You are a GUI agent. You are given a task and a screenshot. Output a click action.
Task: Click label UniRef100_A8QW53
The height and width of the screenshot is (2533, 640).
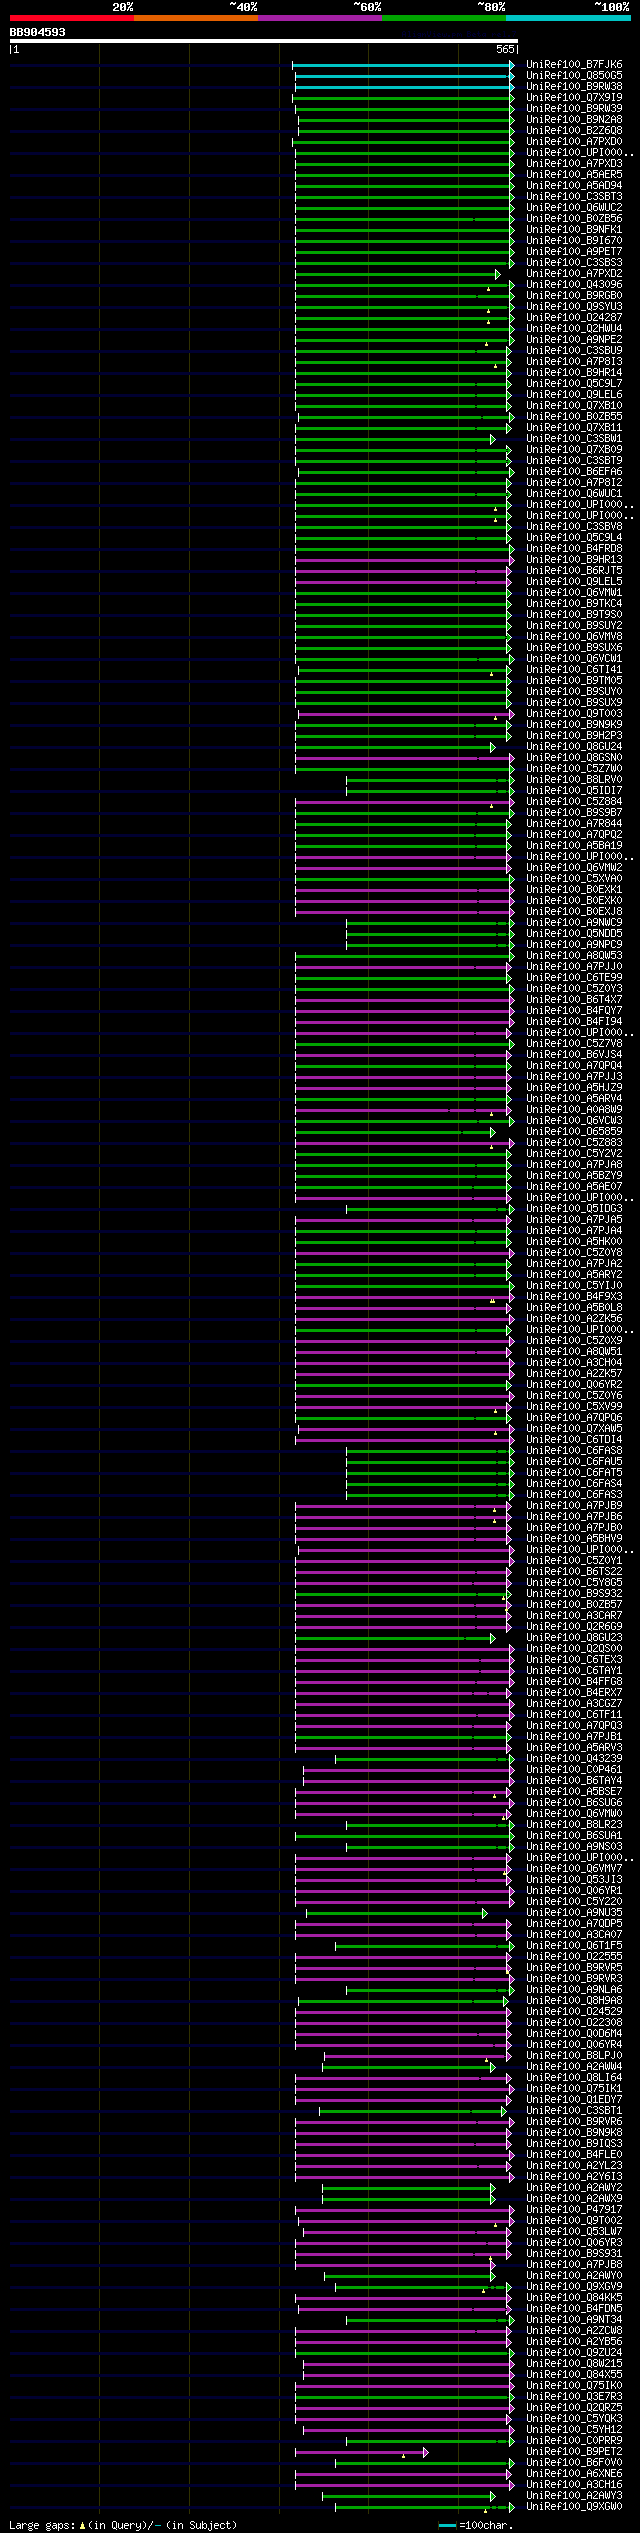point(574,956)
